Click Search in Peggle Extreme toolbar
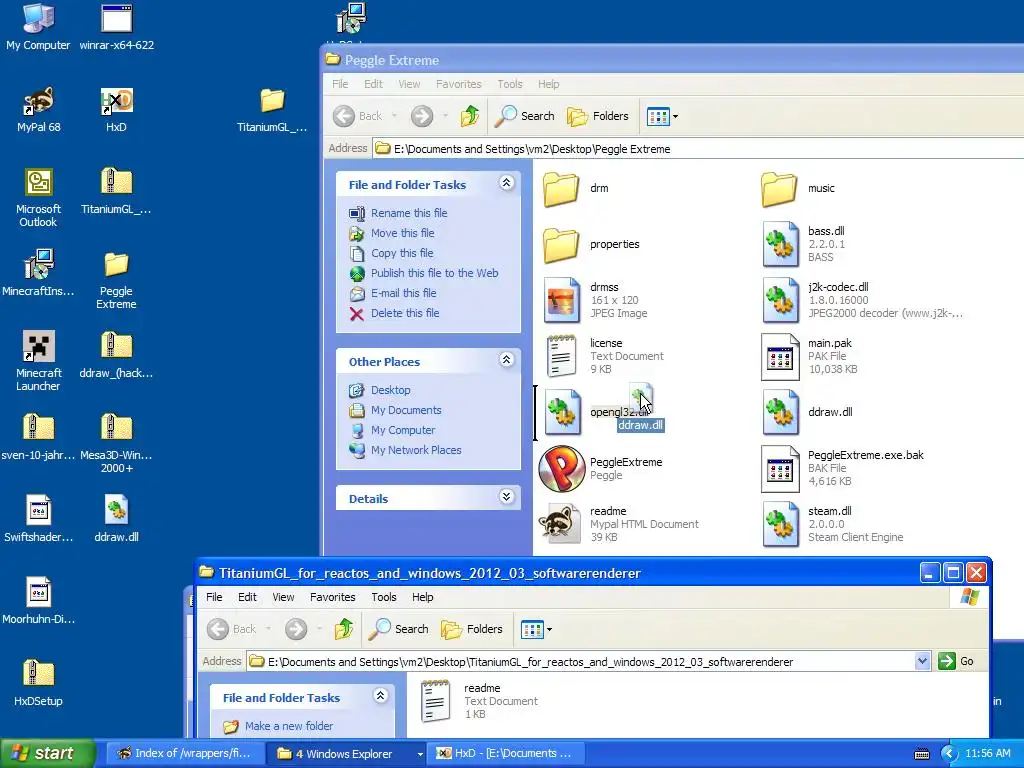The image size is (1024, 768). coord(524,116)
